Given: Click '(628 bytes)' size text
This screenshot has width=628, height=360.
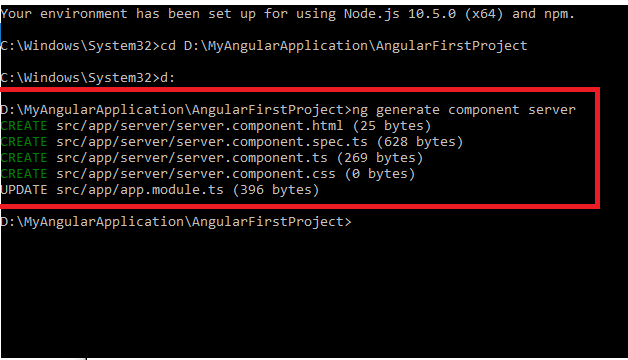Looking at the screenshot, I should click(420, 142).
